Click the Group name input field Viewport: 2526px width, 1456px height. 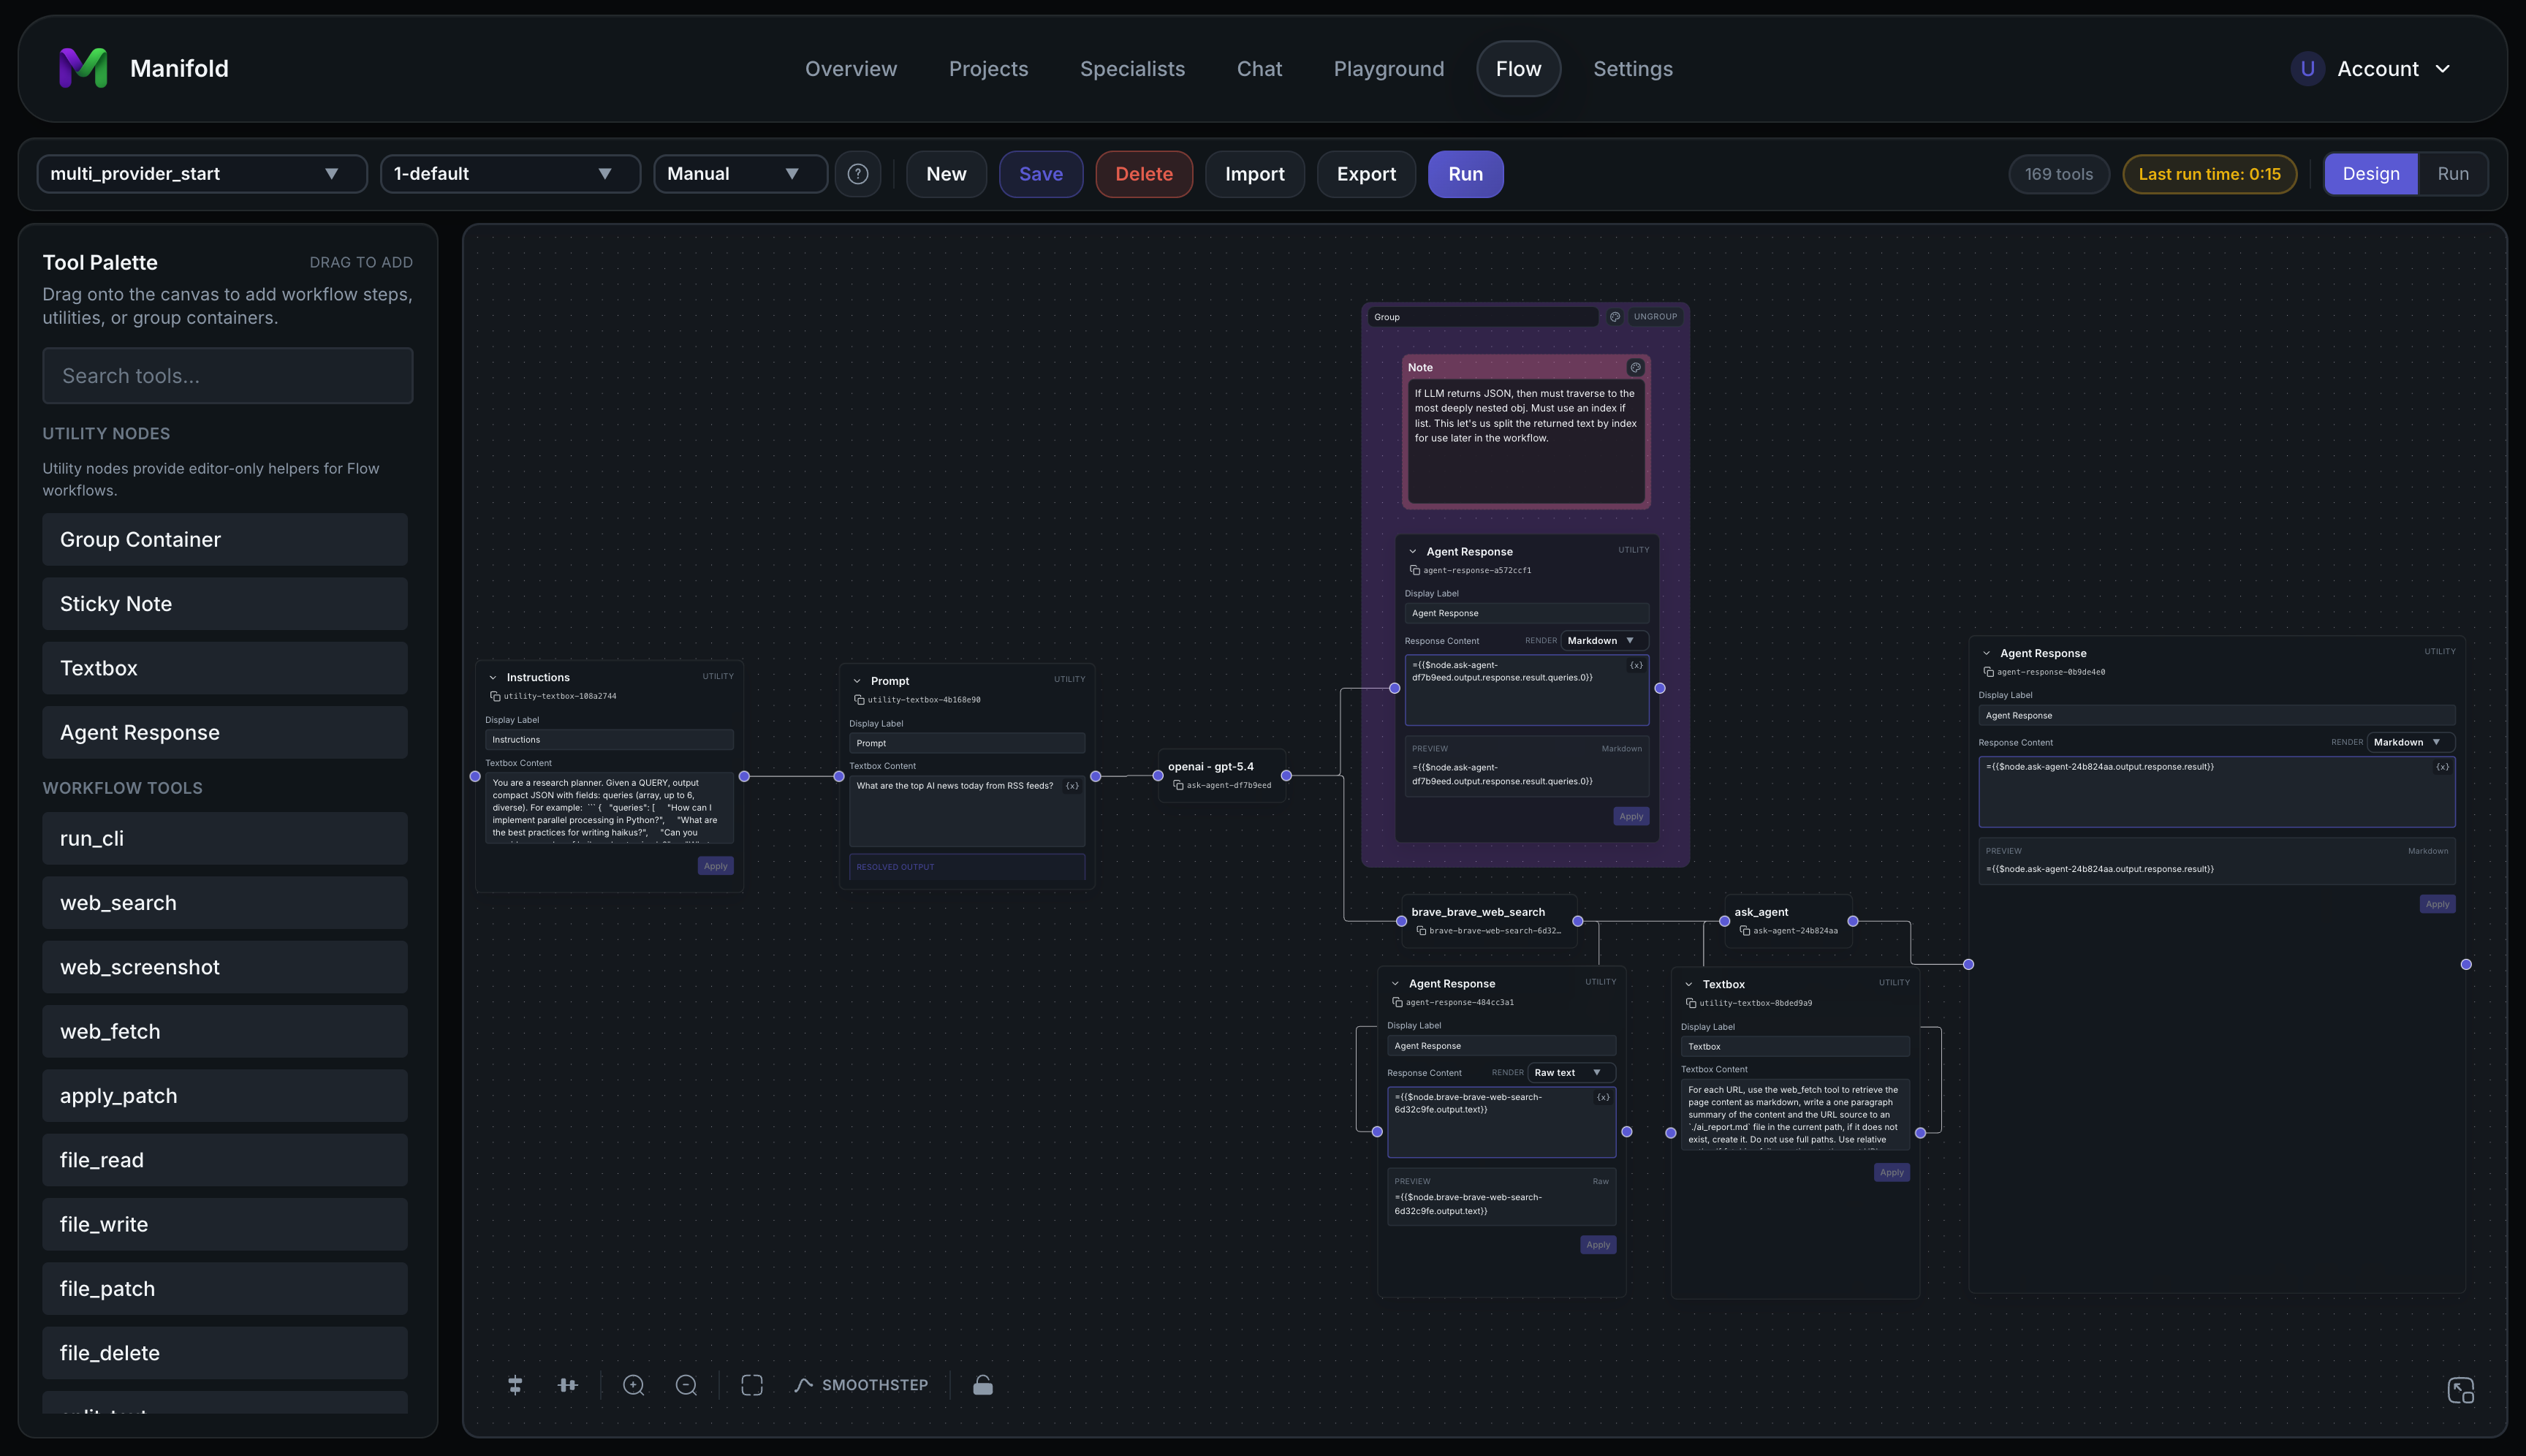click(x=1483, y=317)
